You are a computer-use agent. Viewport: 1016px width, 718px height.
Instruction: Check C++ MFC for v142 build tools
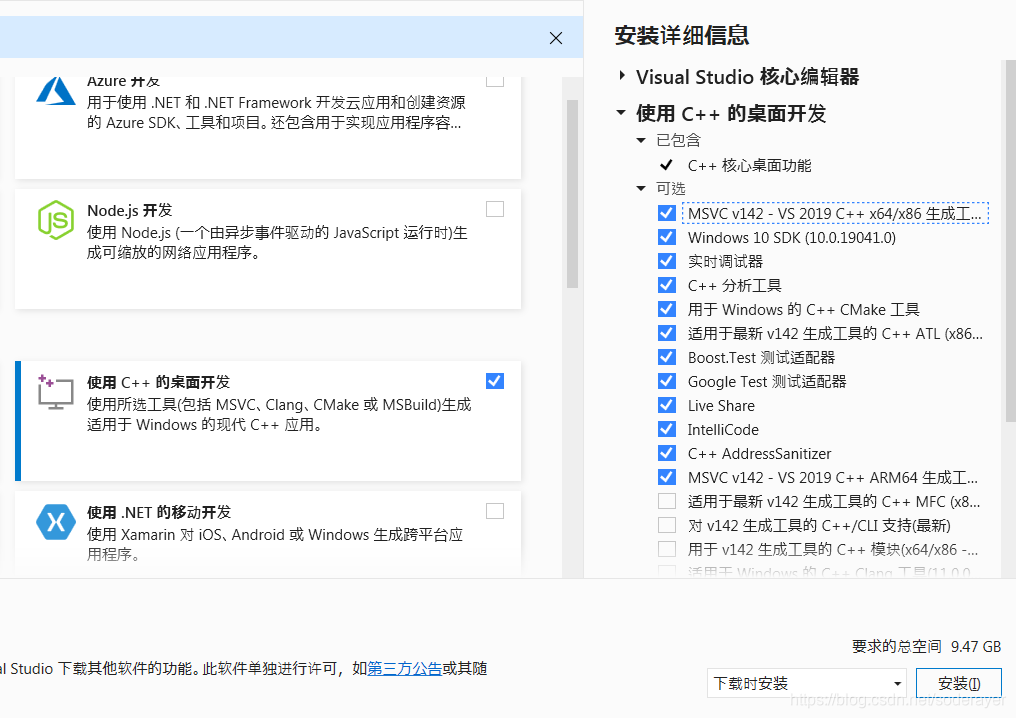click(667, 501)
